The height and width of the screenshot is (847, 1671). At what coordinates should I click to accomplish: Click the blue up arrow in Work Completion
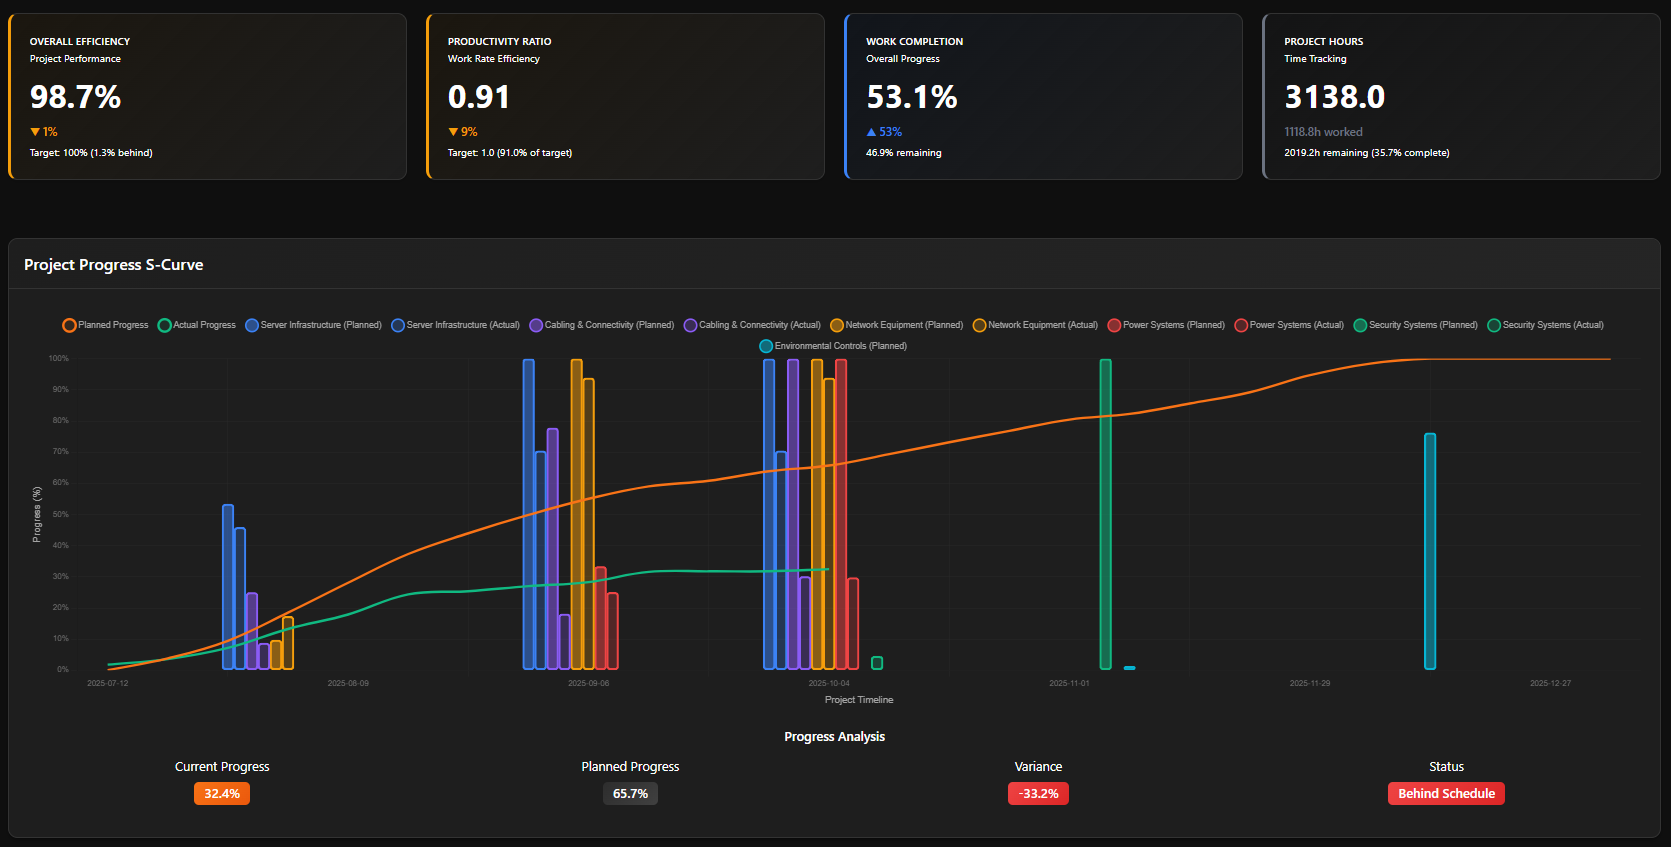[x=871, y=132]
